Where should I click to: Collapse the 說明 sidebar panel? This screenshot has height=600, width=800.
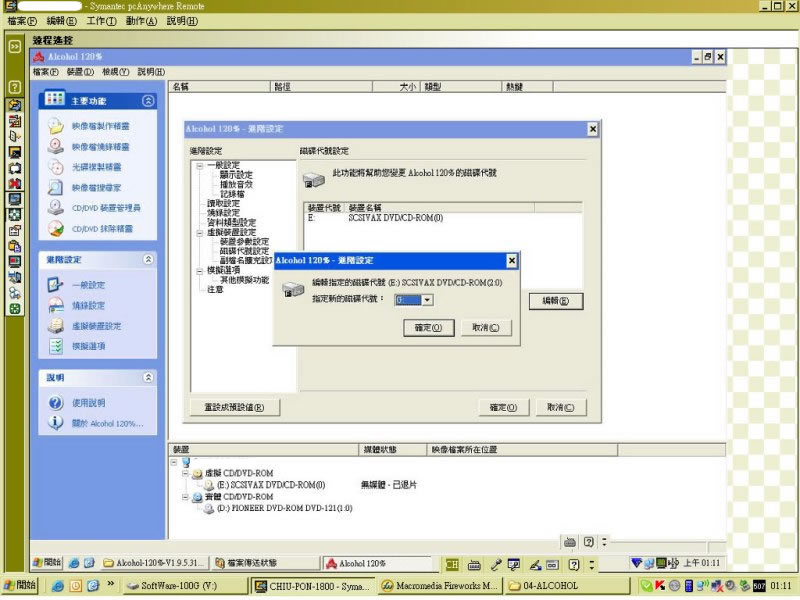pyautogui.click(x=148, y=377)
